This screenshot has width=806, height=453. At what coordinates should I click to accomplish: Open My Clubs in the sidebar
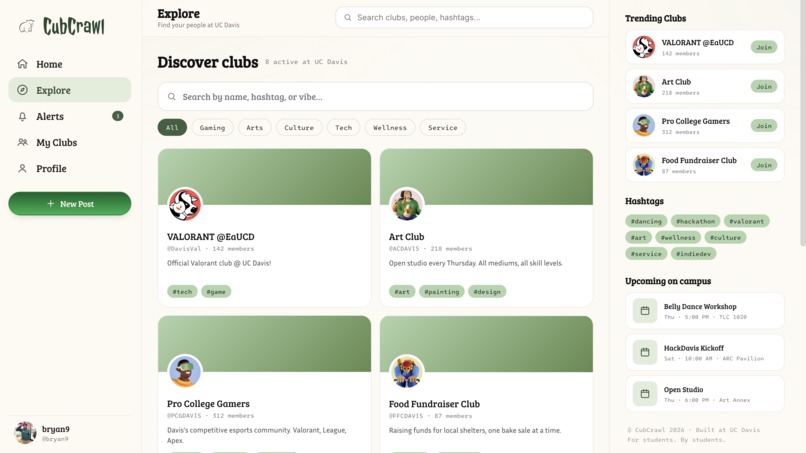(69, 142)
